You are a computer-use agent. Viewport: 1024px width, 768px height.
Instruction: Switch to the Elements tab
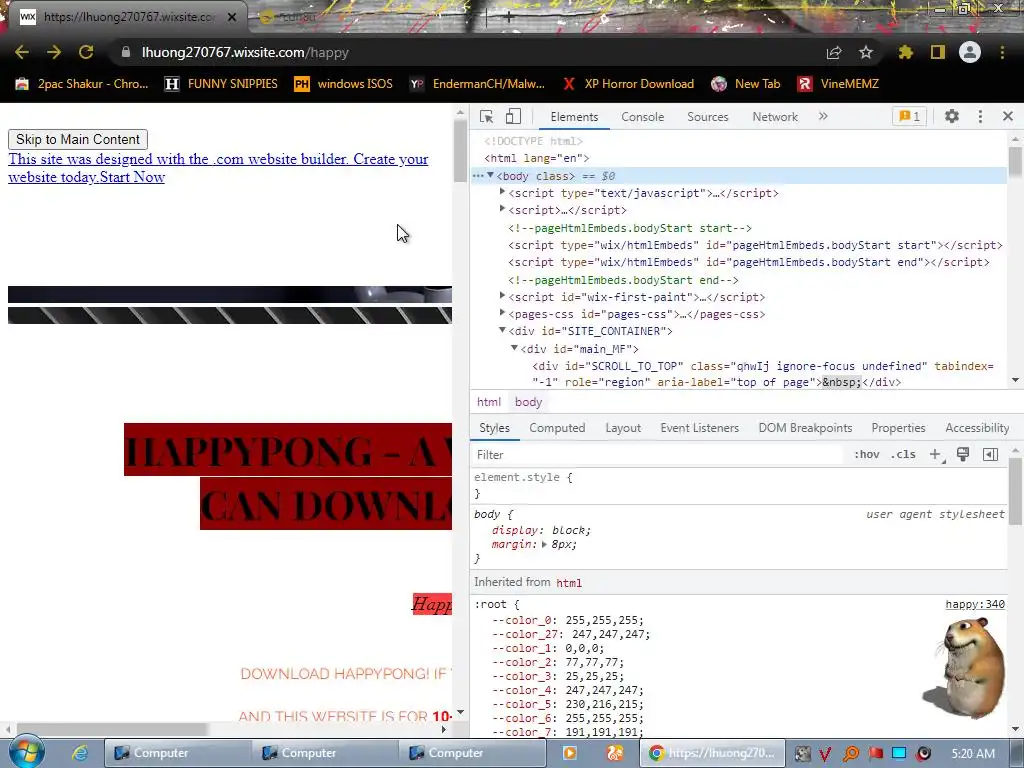pos(574,117)
